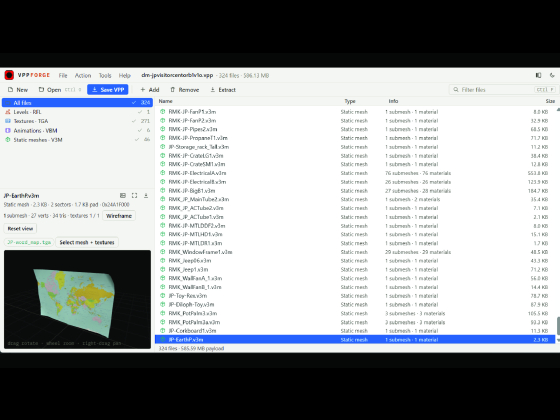This screenshot has width=560, height=420.
Task: Select the JP-EarthP.v3m file row
Action: pyautogui.click(x=355, y=339)
